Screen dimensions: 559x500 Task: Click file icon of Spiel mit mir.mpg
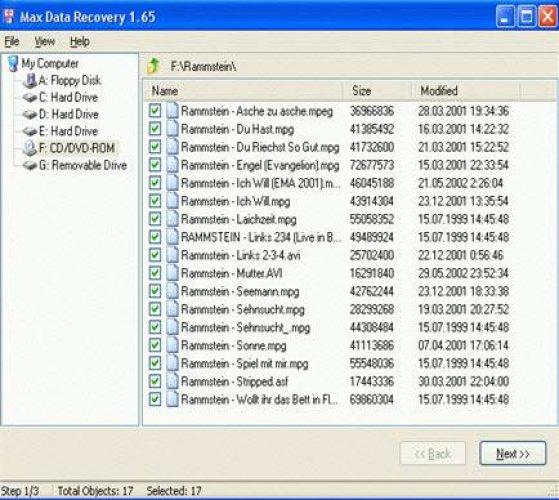(172, 363)
